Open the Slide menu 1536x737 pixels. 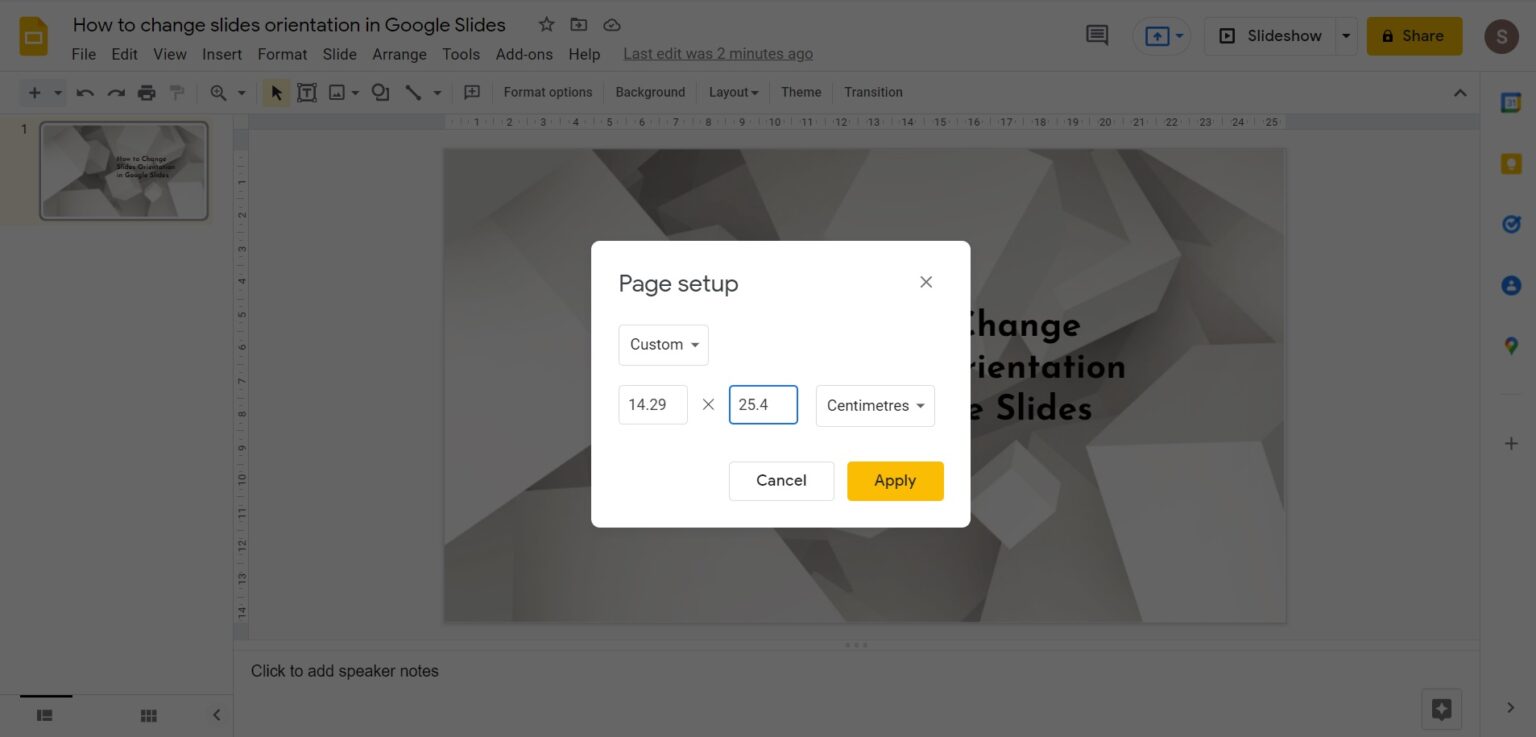coord(340,54)
